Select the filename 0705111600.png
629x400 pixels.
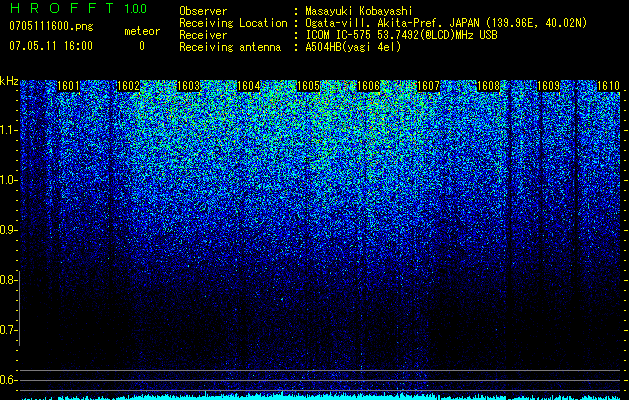(x=51, y=26)
